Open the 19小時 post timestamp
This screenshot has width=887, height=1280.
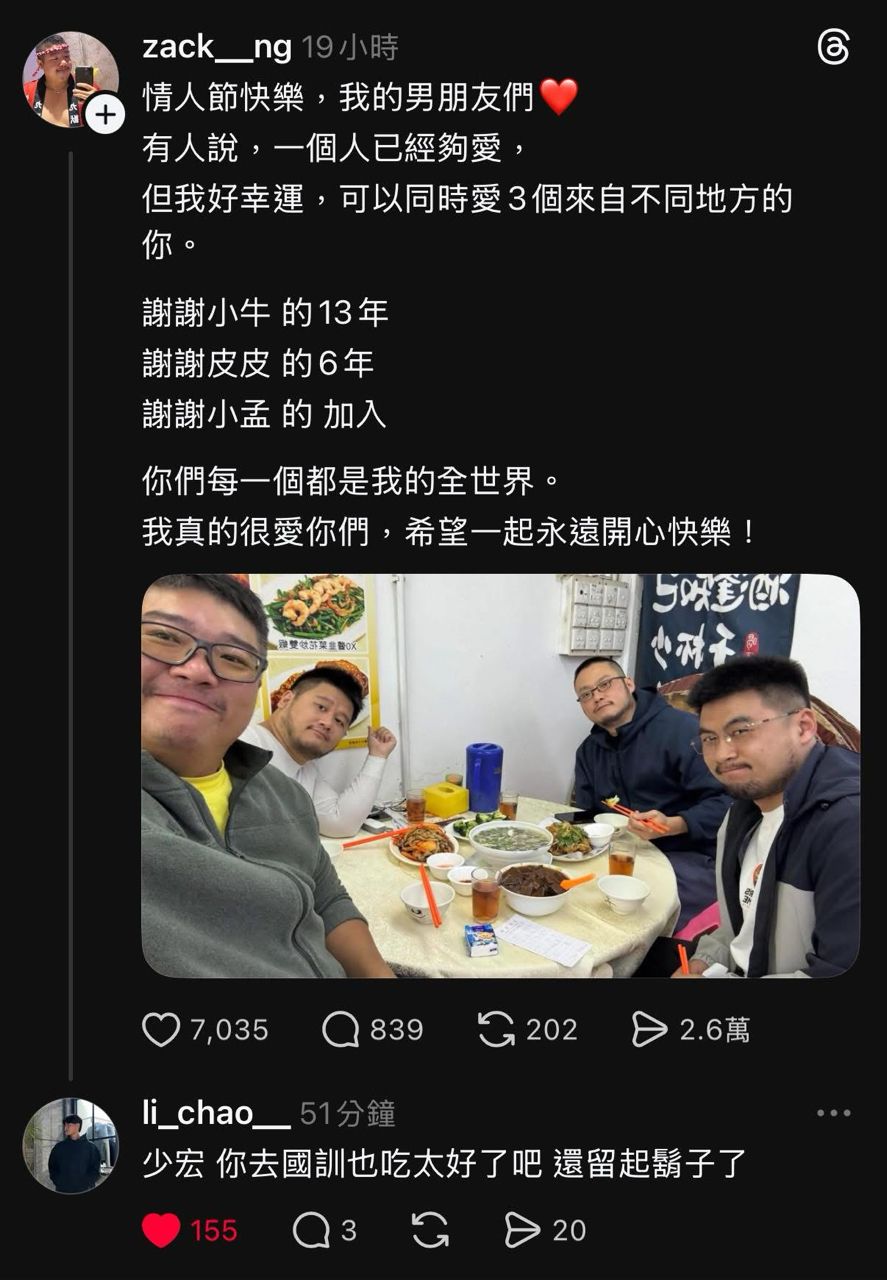350,47
